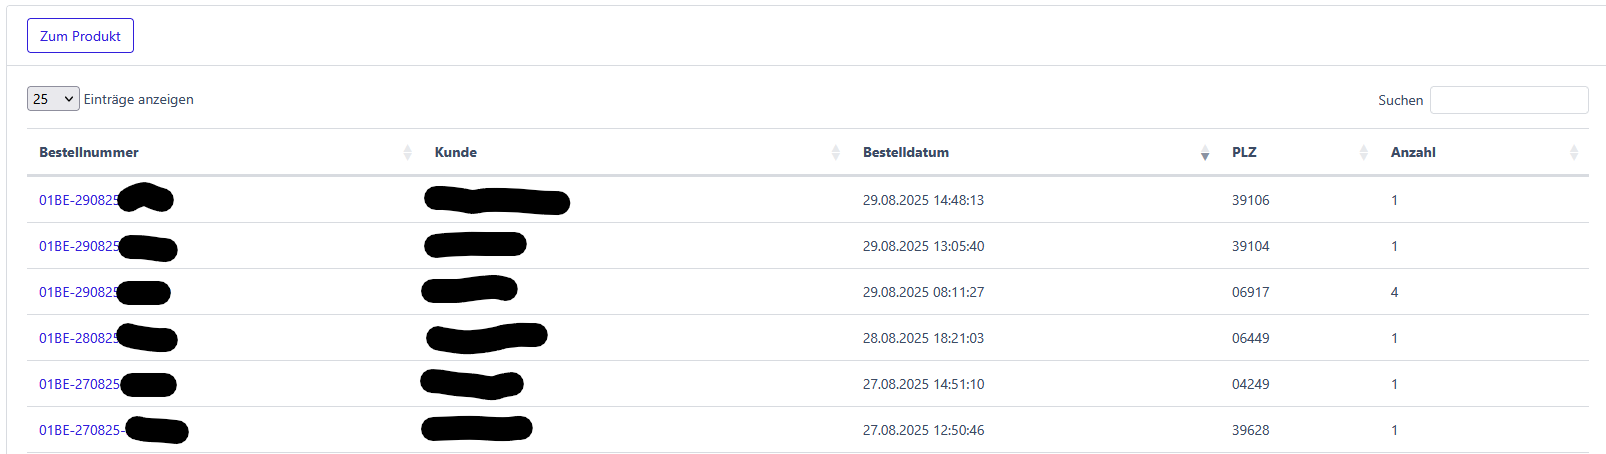Click the Kunde column header label
Viewport: 1606px width, 454px height.
tap(455, 152)
